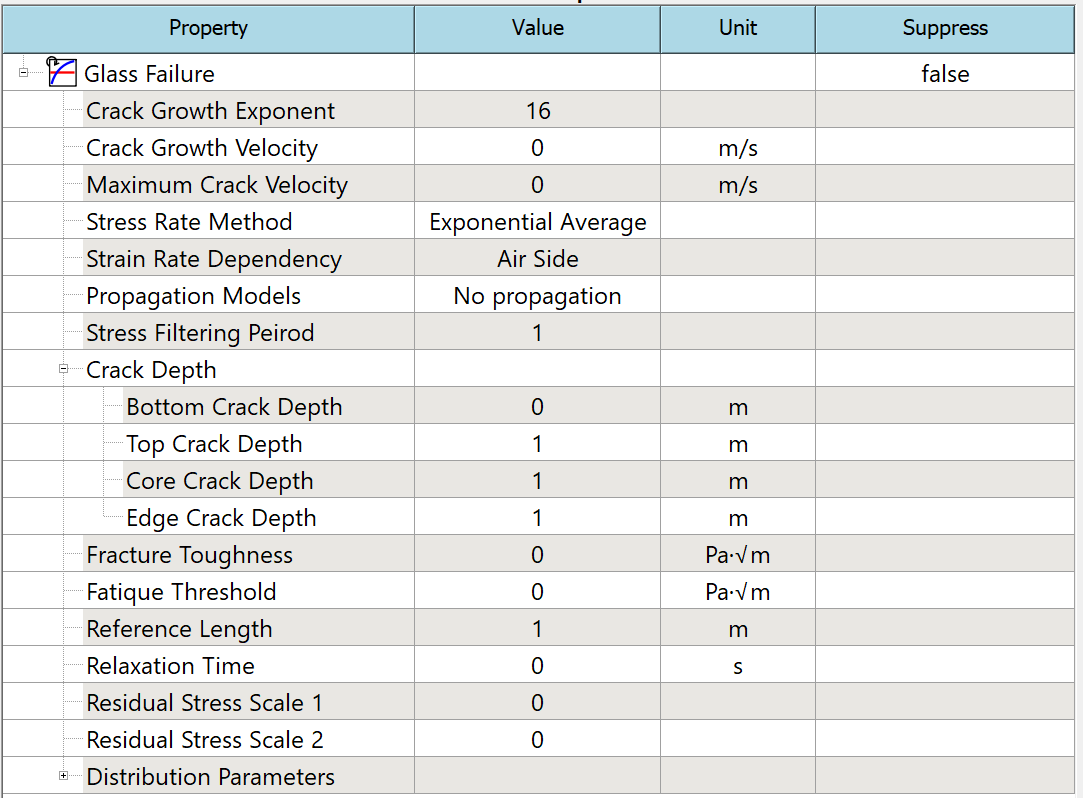Toggle the Suppress value from false

(x=943, y=73)
